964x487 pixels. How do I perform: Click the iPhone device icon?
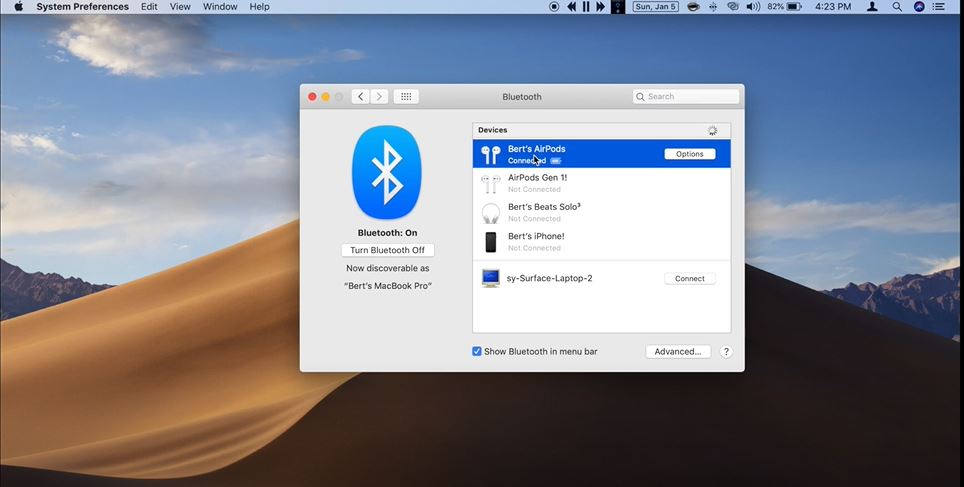[491, 242]
